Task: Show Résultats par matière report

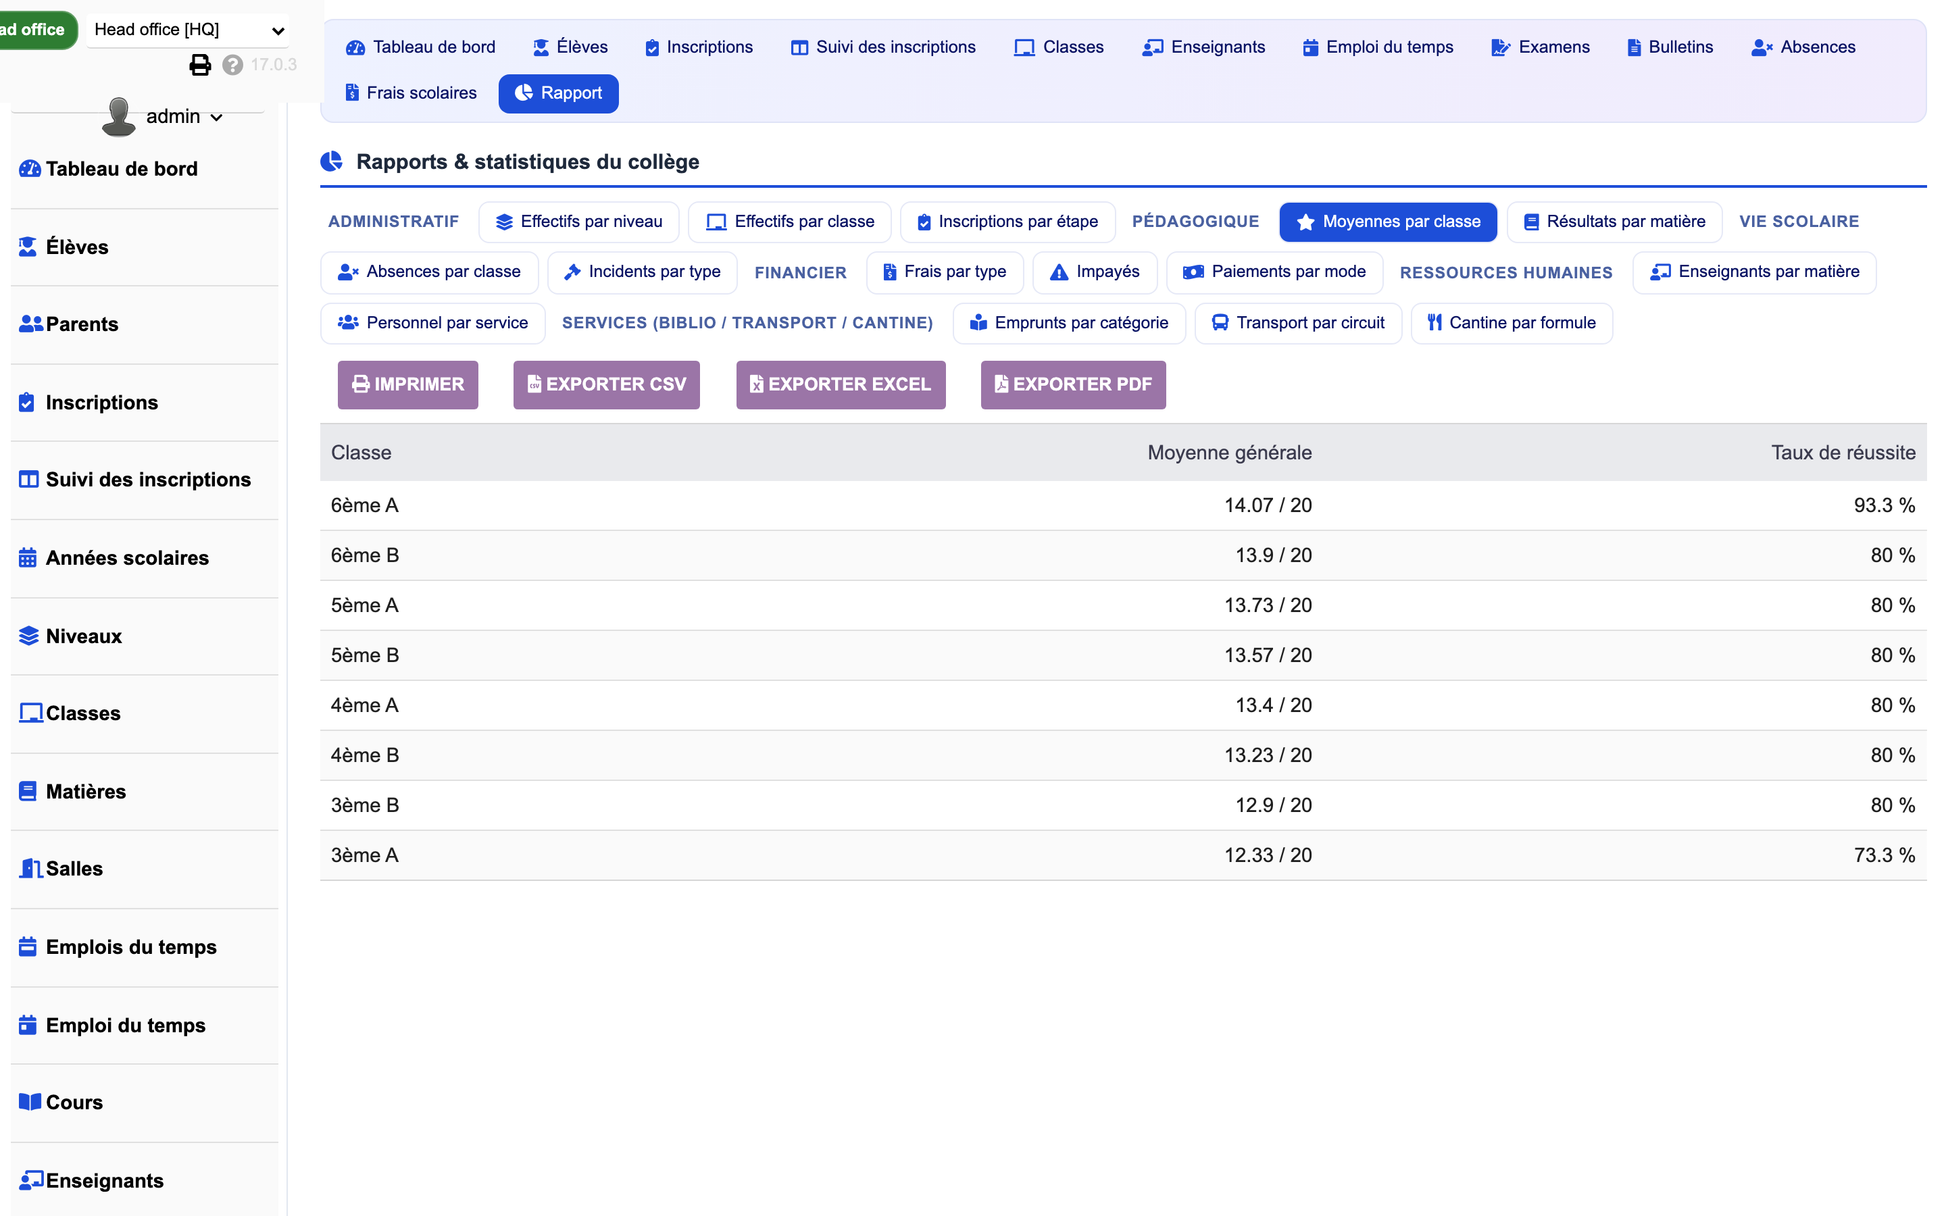Action: tap(1615, 222)
